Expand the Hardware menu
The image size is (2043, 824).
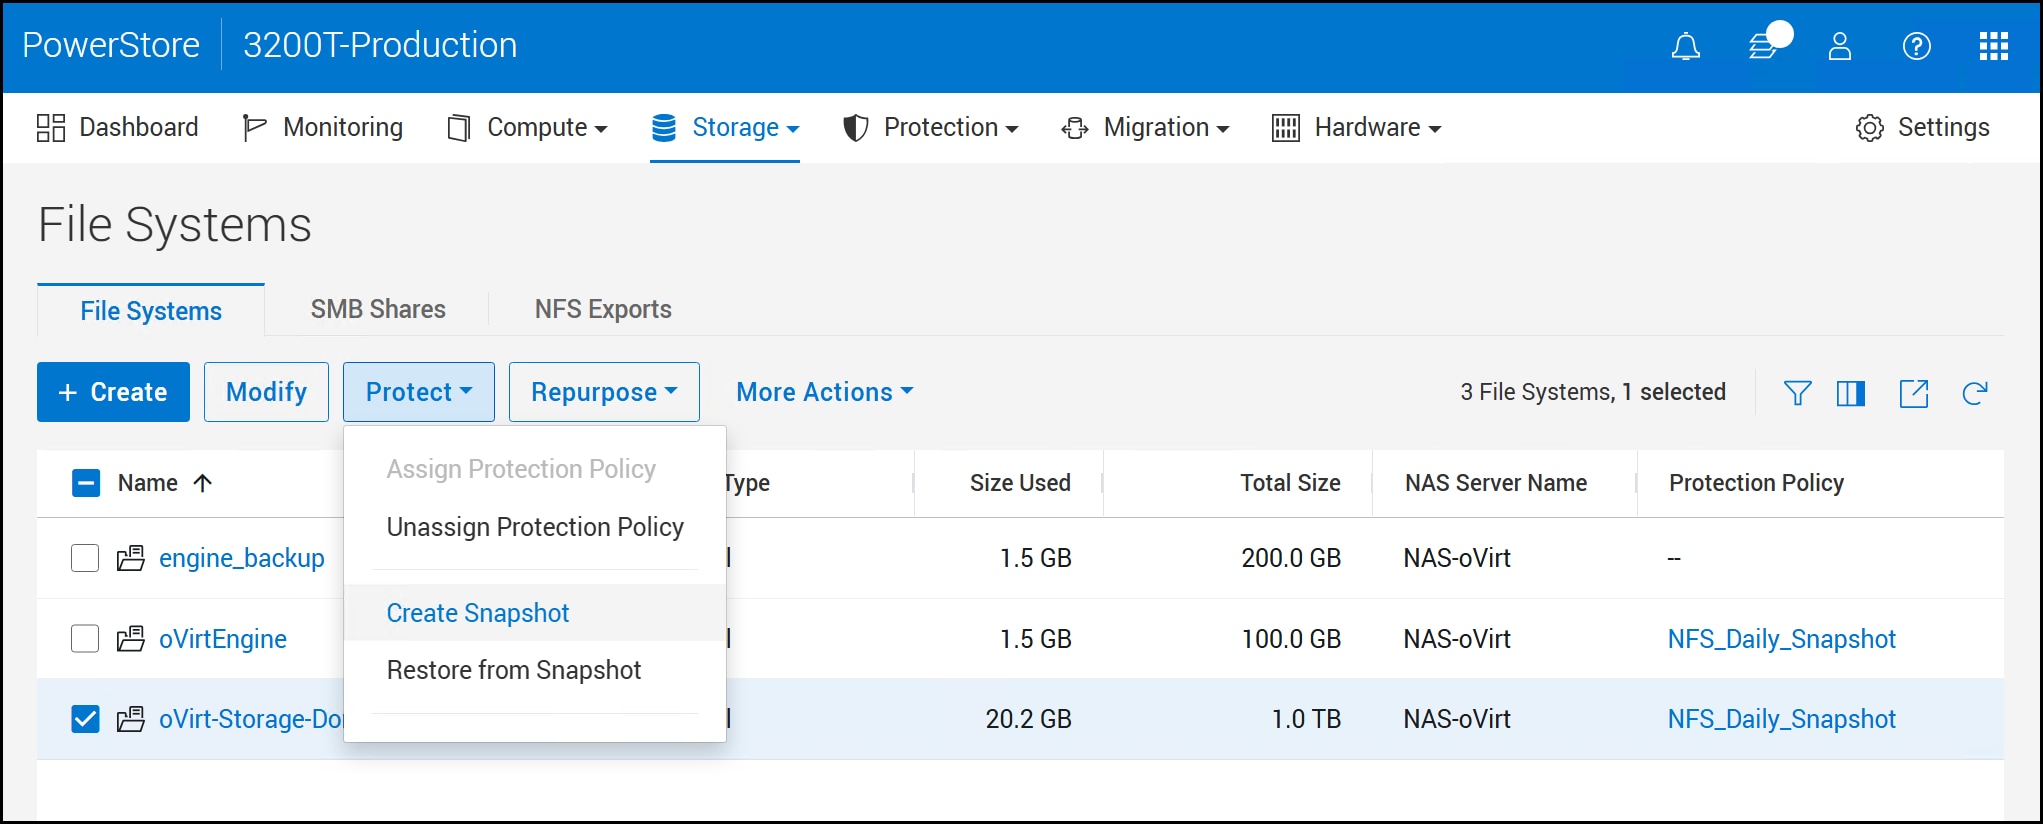[1356, 128]
